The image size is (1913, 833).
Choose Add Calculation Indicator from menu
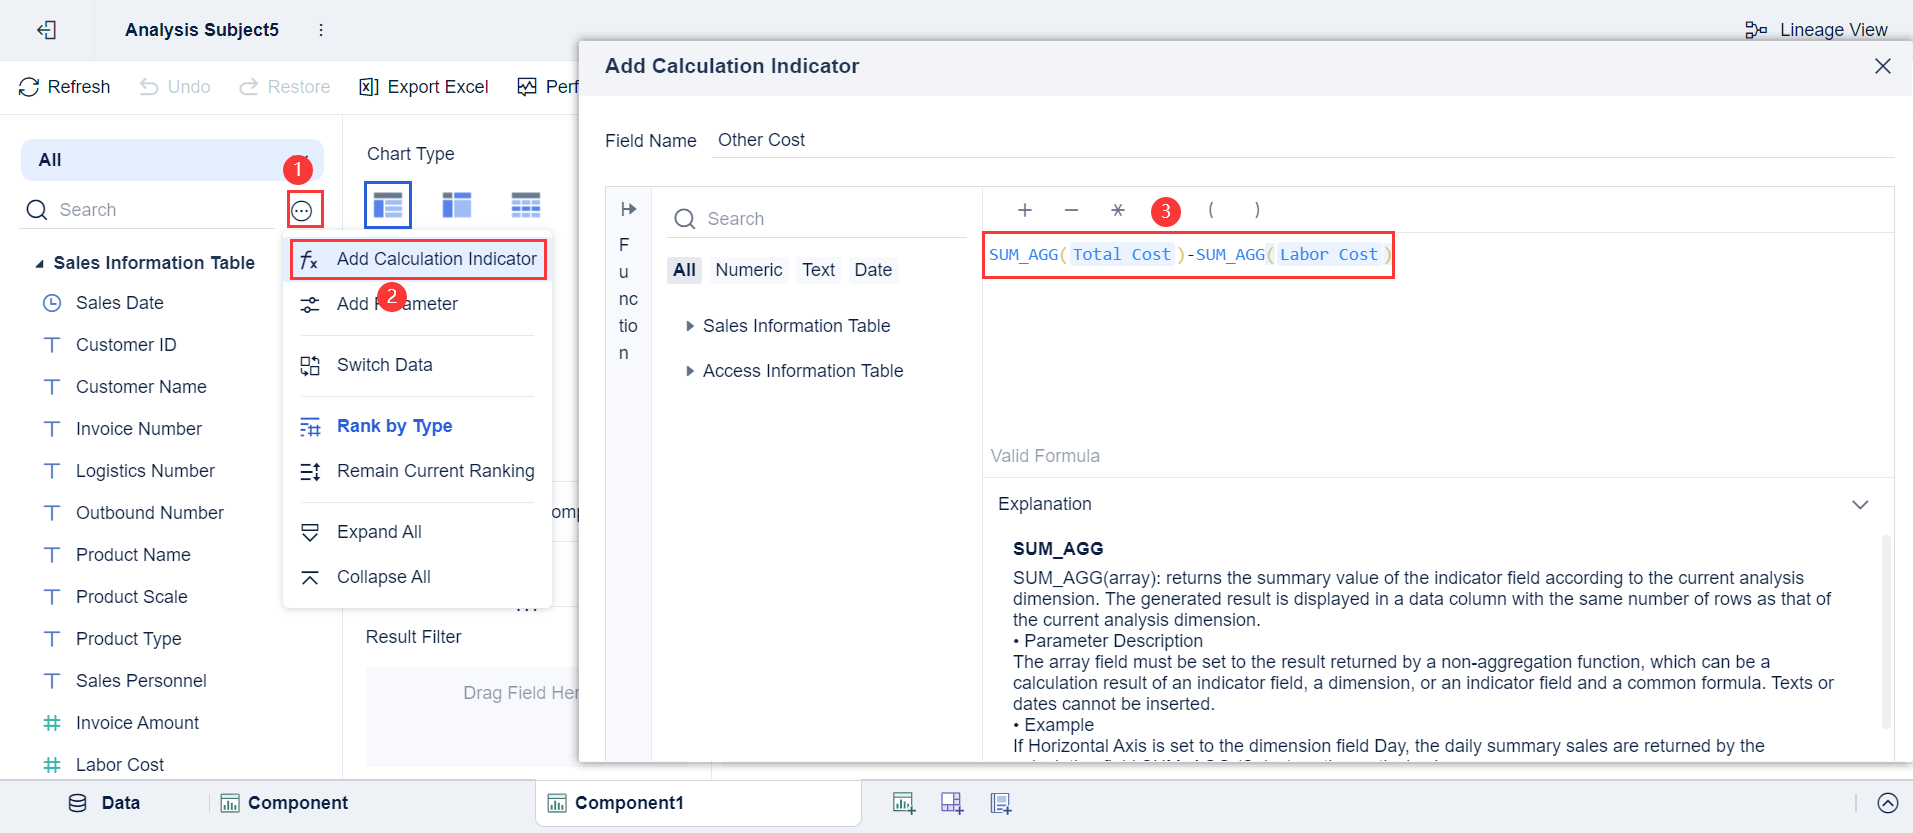pos(418,259)
